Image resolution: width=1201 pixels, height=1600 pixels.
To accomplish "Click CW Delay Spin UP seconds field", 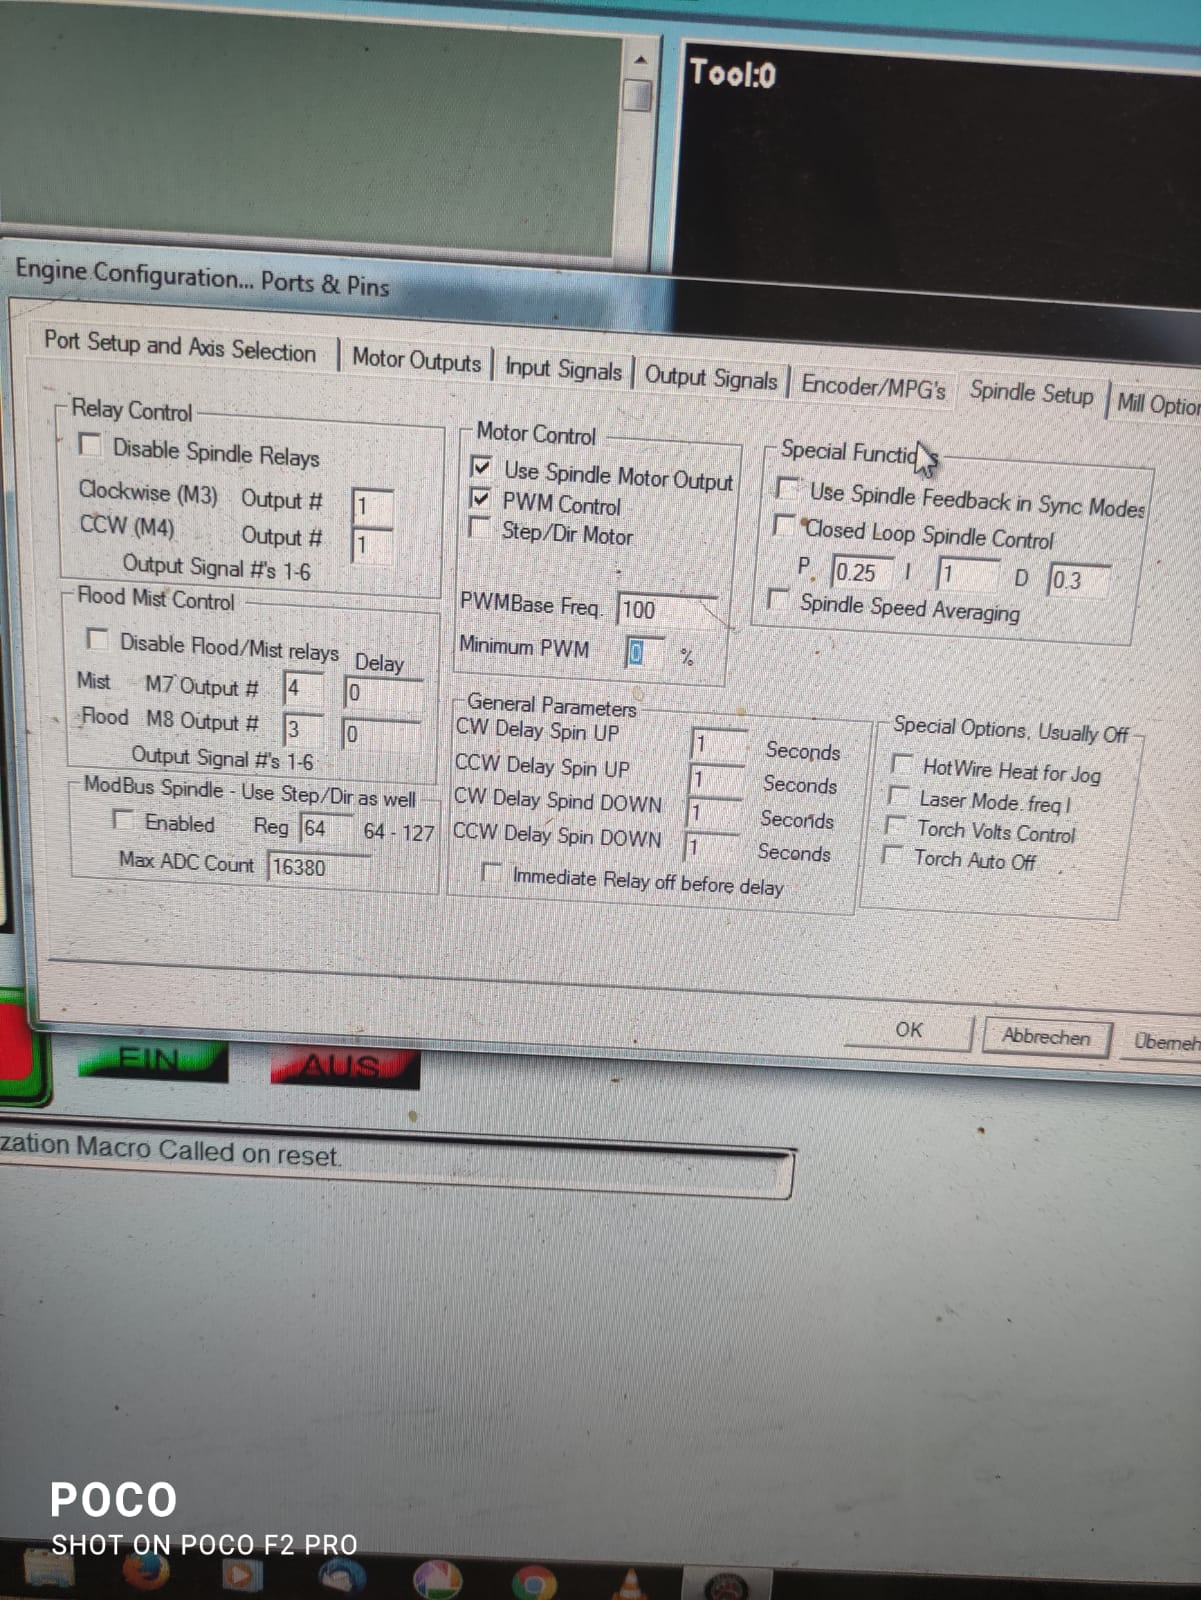I will [720, 745].
